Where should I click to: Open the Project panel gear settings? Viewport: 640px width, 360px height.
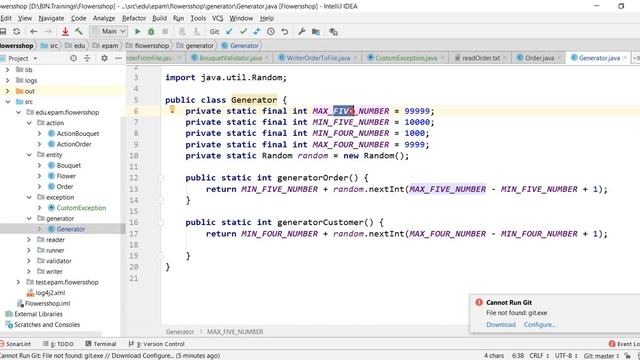pos(104,58)
